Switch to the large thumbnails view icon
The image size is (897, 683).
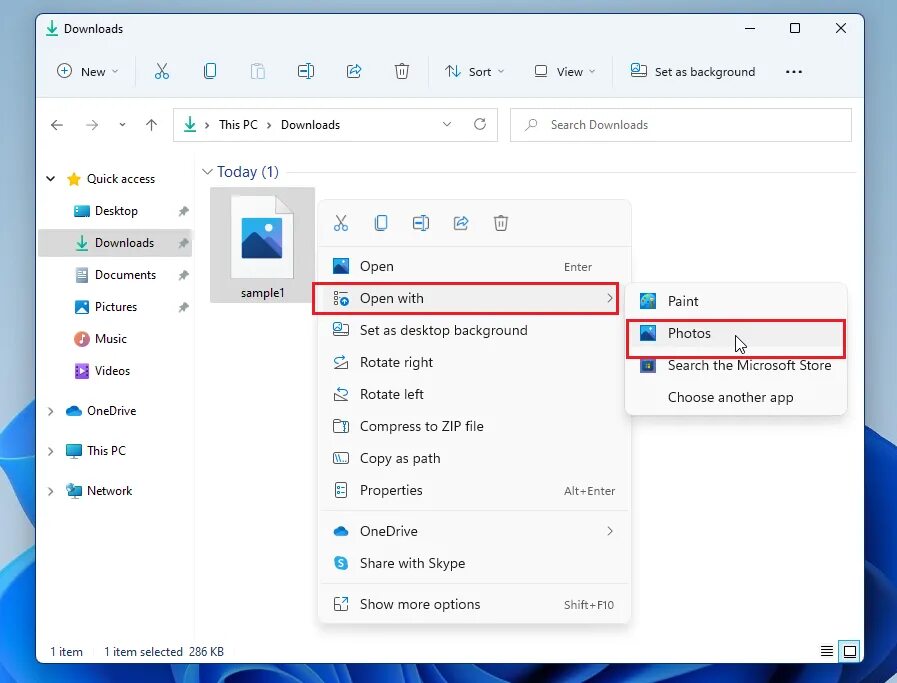pos(850,651)
